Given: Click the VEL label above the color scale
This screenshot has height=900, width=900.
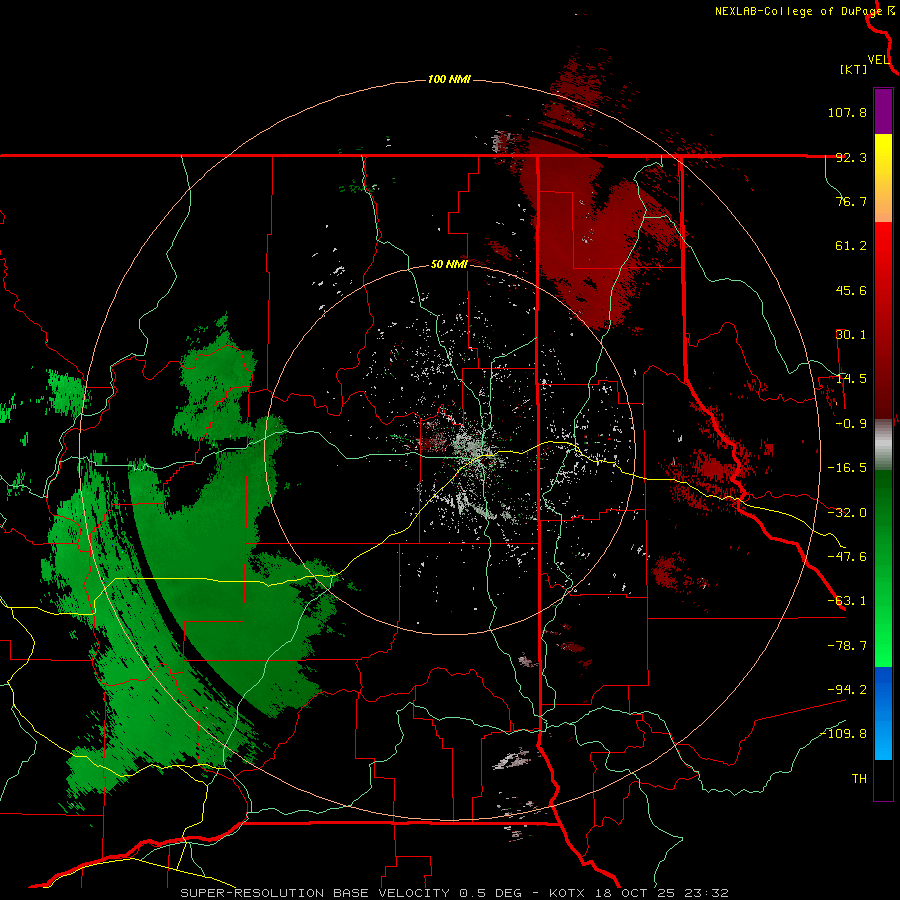Looking at the screenshot, I should pos(879,60).
